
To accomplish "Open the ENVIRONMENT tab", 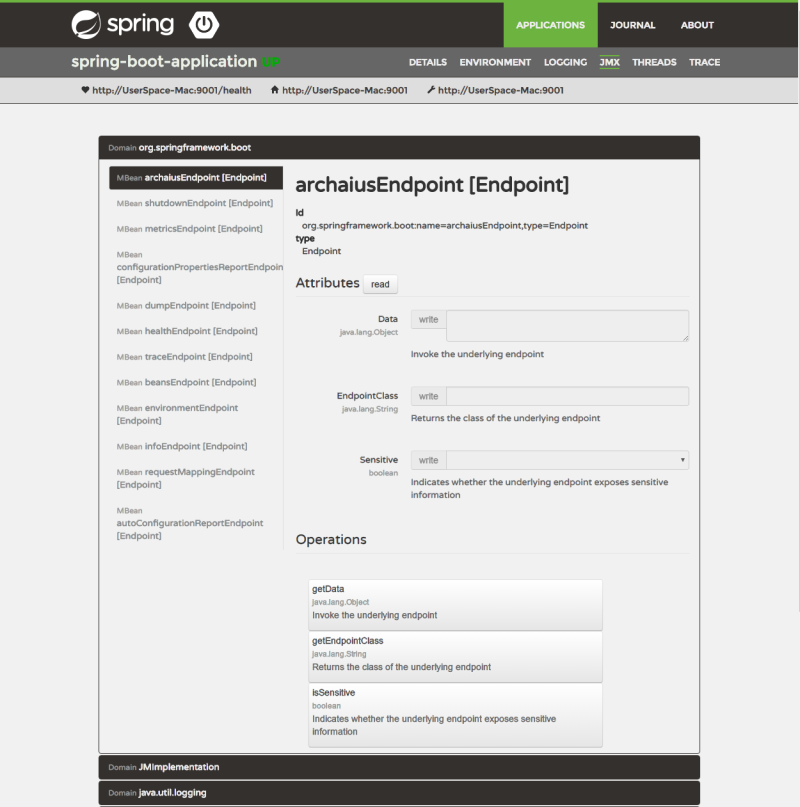I will [x=495, y=62].
